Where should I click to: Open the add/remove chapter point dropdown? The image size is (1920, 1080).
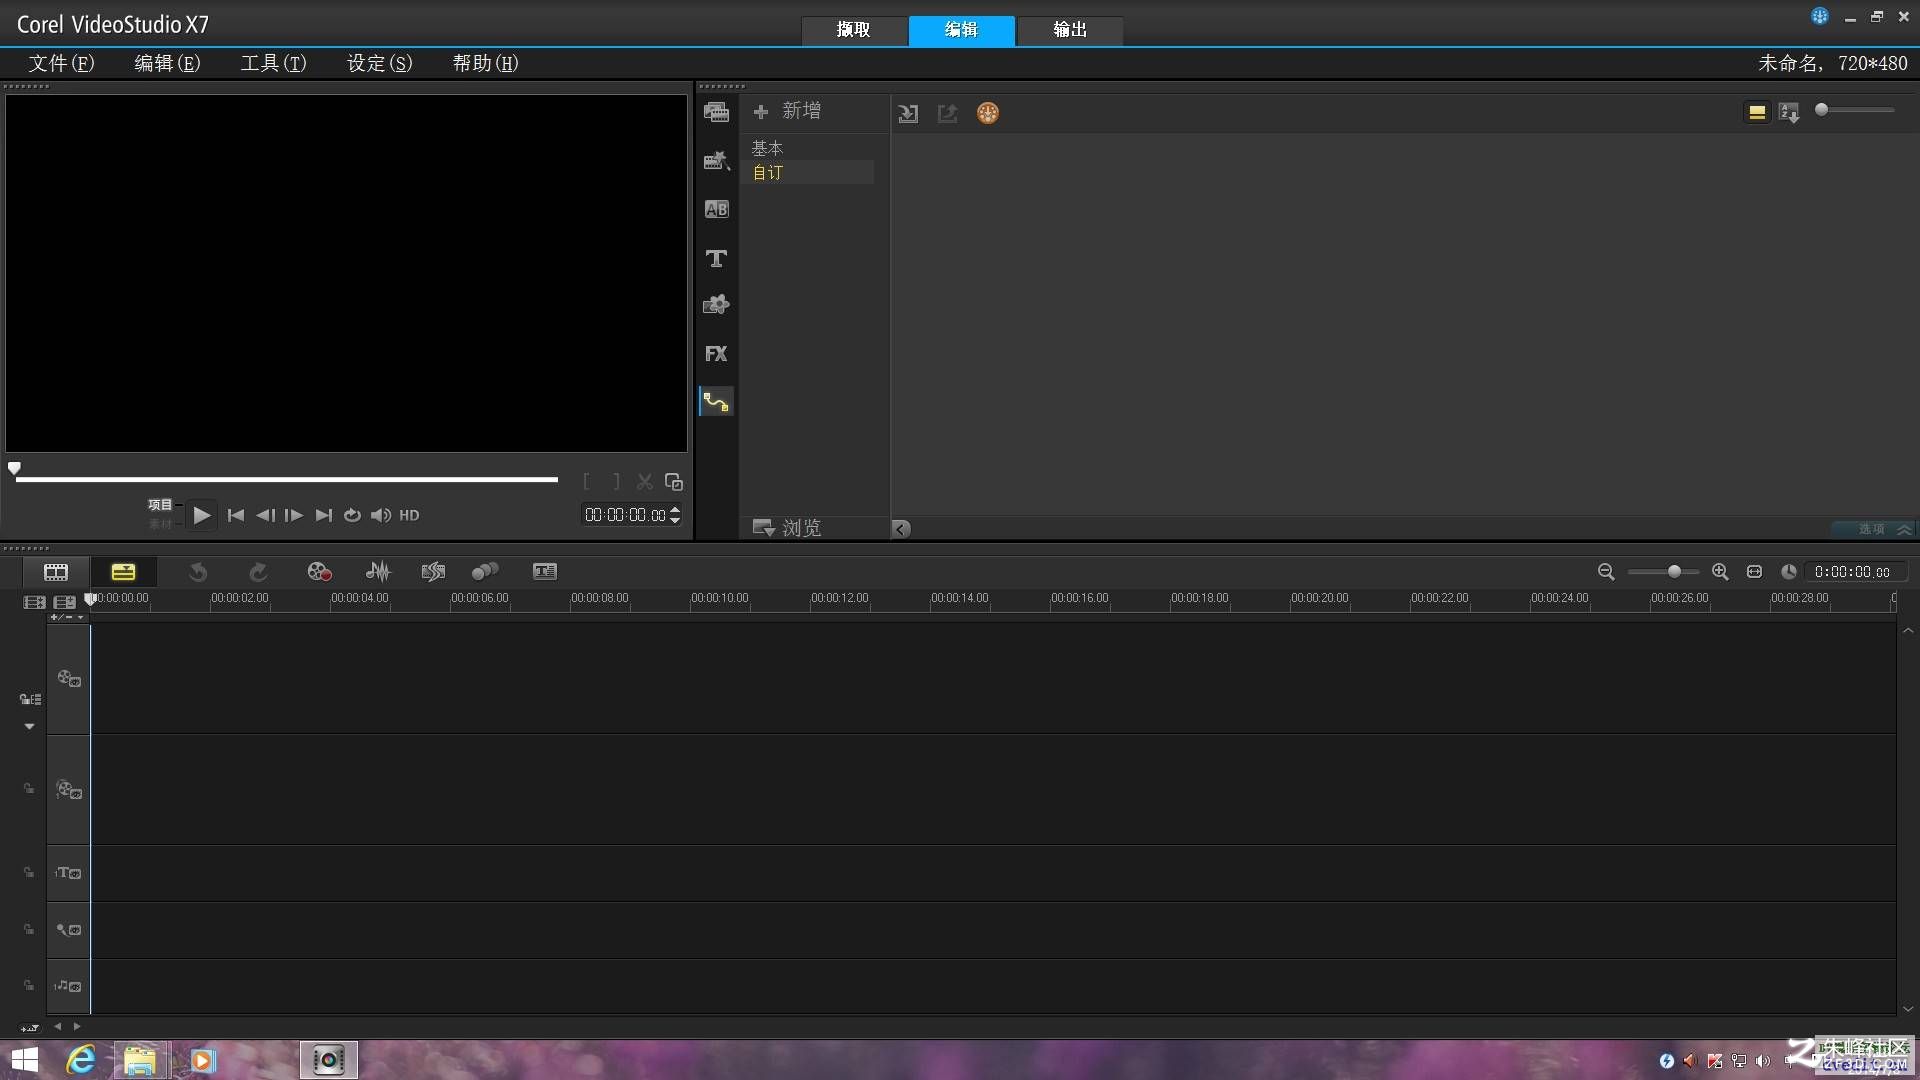click(x=68, y=617)
